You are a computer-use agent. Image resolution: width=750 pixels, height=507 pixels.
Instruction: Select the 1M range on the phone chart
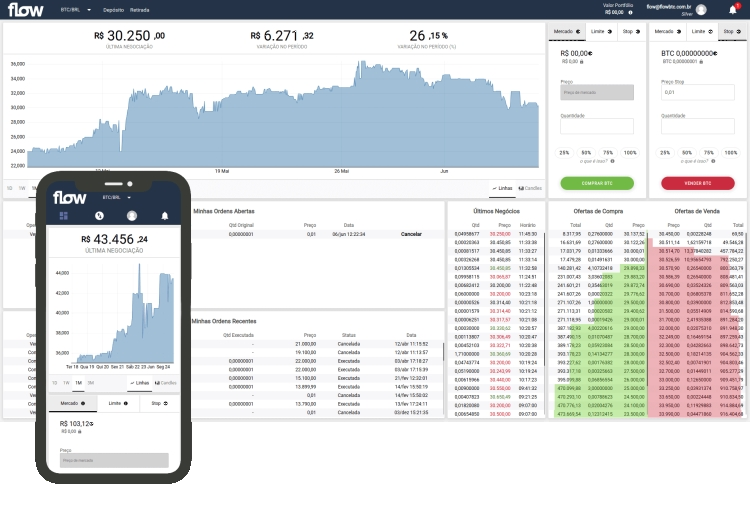point(78,383)
